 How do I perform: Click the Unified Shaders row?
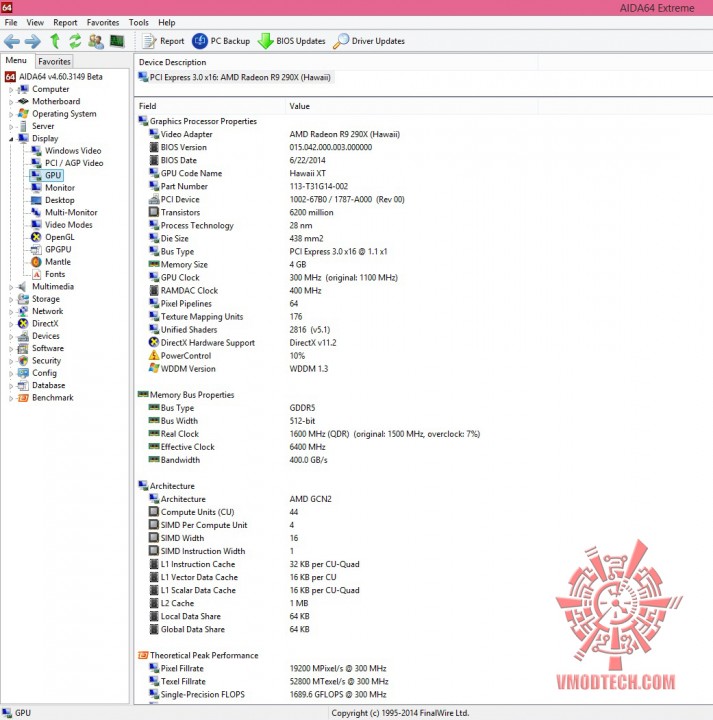(x=239, y=330)
